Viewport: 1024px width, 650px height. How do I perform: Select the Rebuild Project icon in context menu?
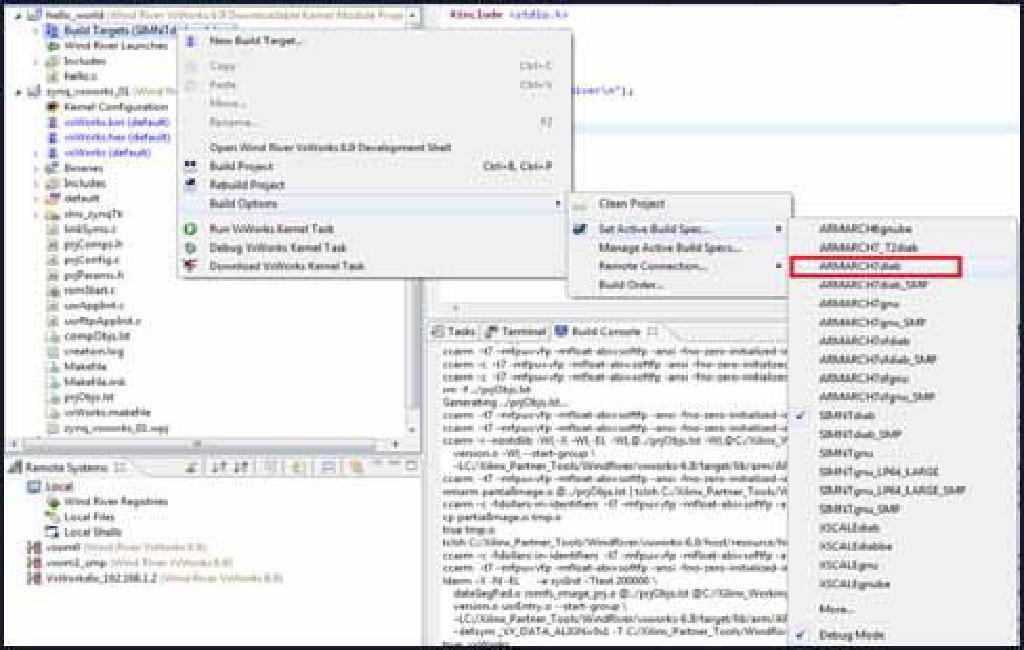tap(189, 184)
